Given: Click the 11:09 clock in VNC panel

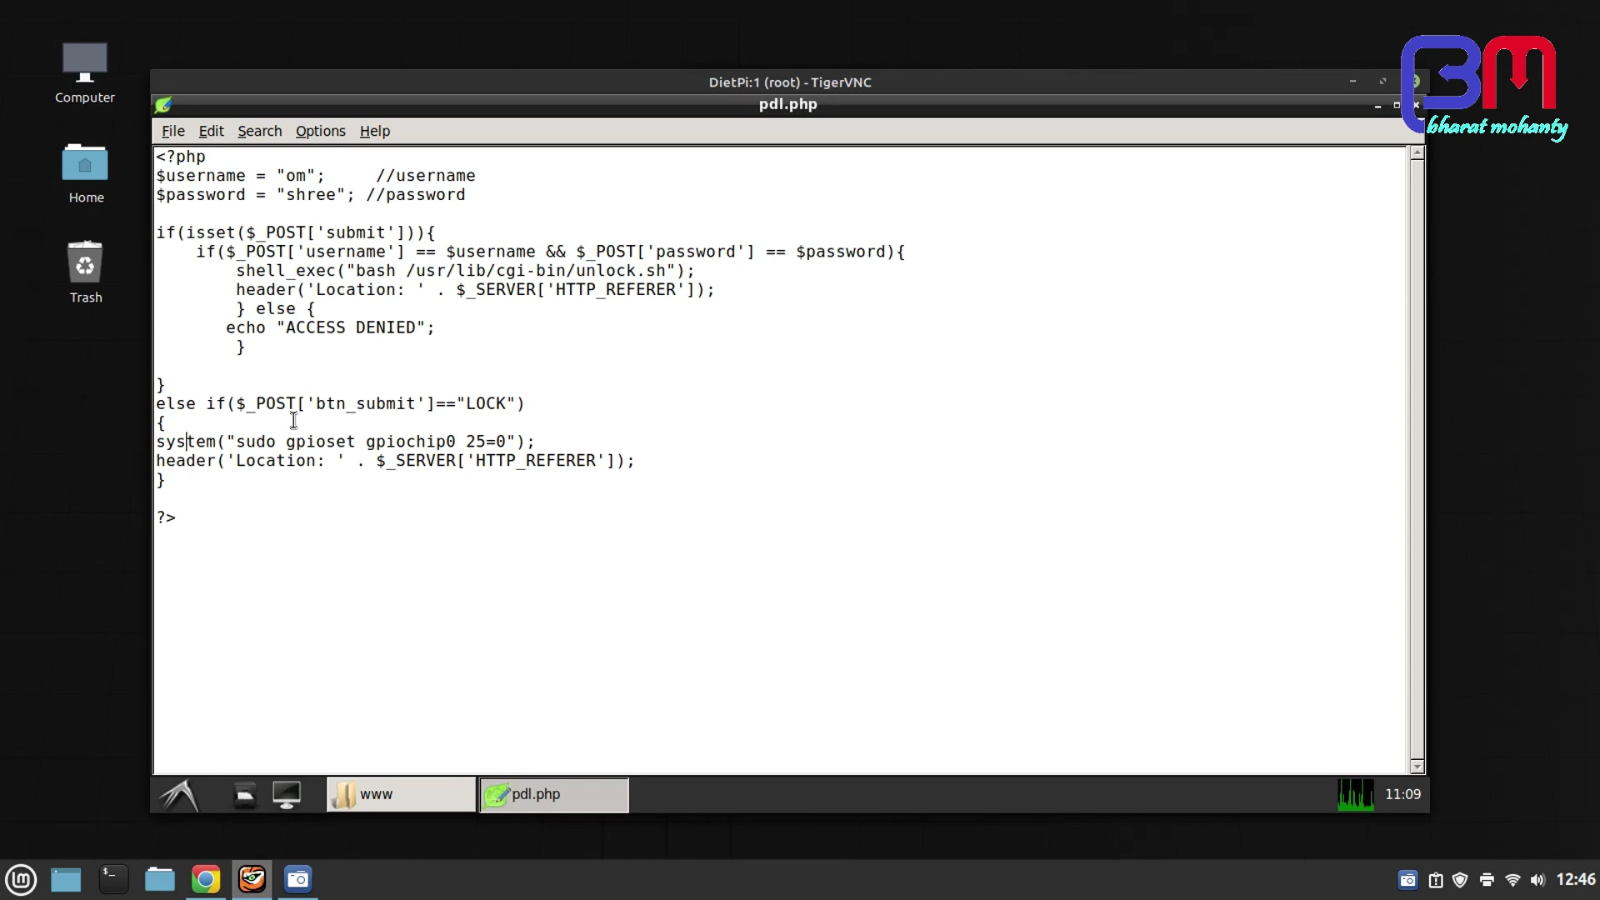Looking at the screenshot, I should [x=1402, y=794].
